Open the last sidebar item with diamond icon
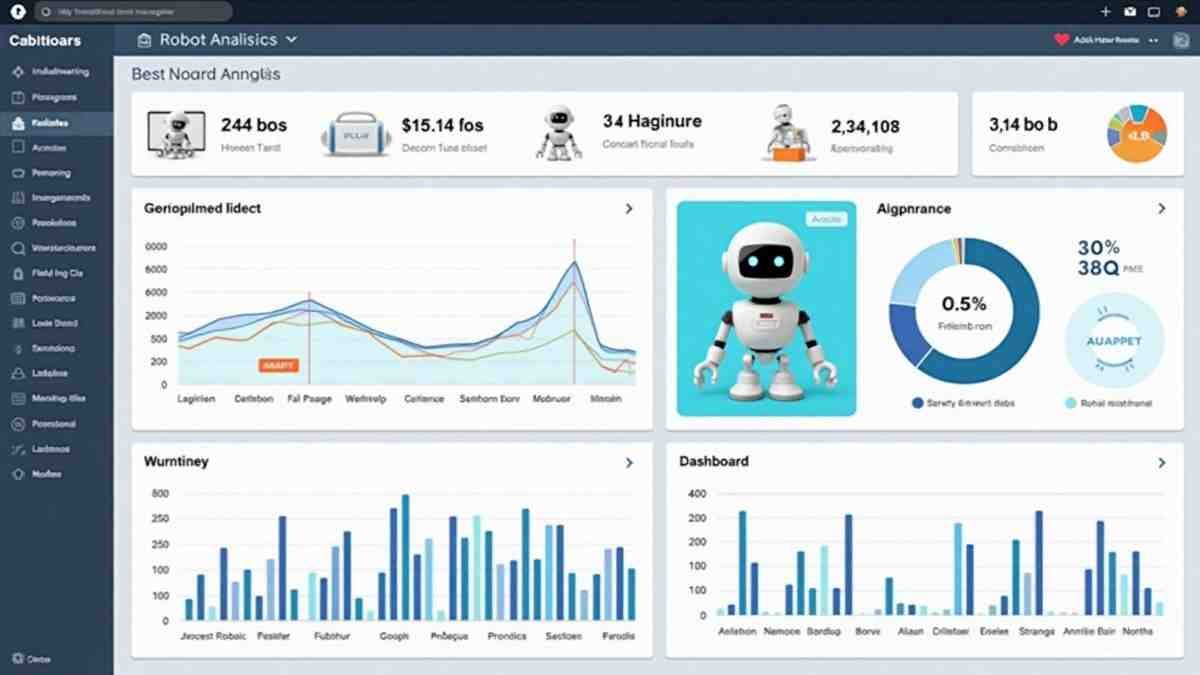This screenshot has width=1200, height=675. (56, 474)
